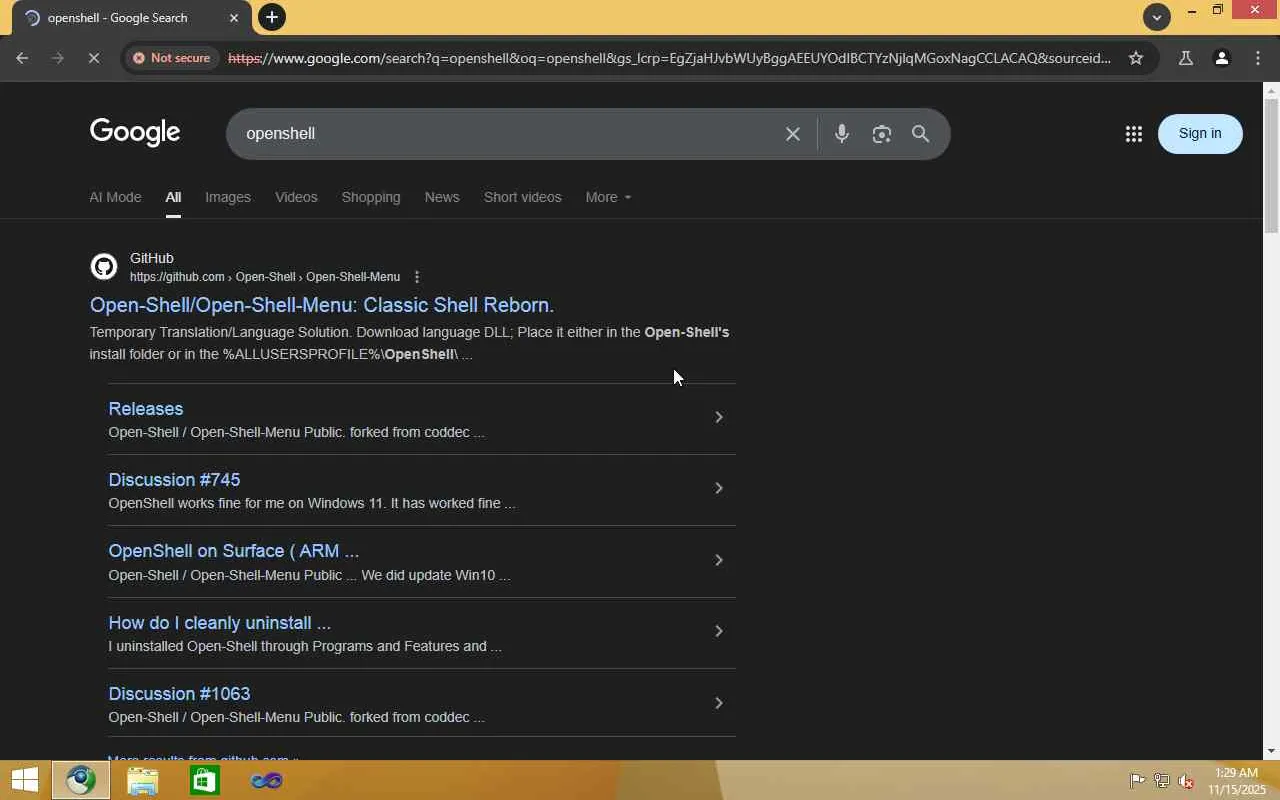
Task: Open Open-Shell-Menu: Classic Shell Reborn result
Action: pos(322,305)
